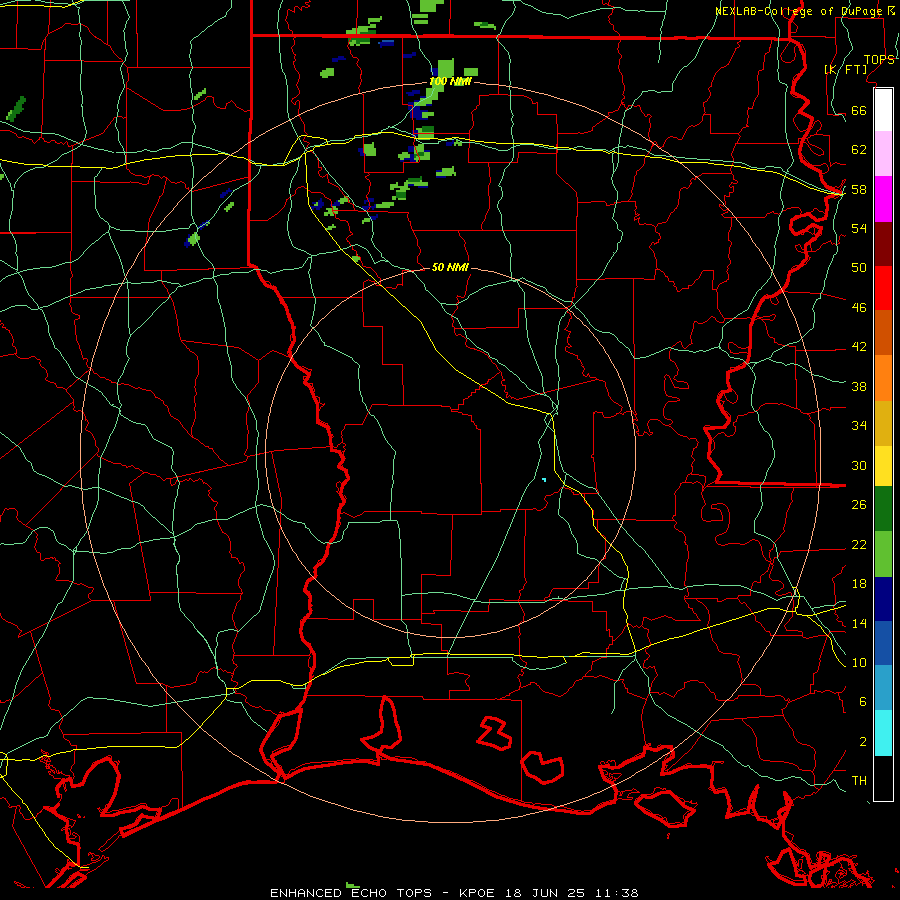The width and height of the screenshot is (900, 900).
Task: Click the "TOPS" legend title
Action: tap(879, 60)
